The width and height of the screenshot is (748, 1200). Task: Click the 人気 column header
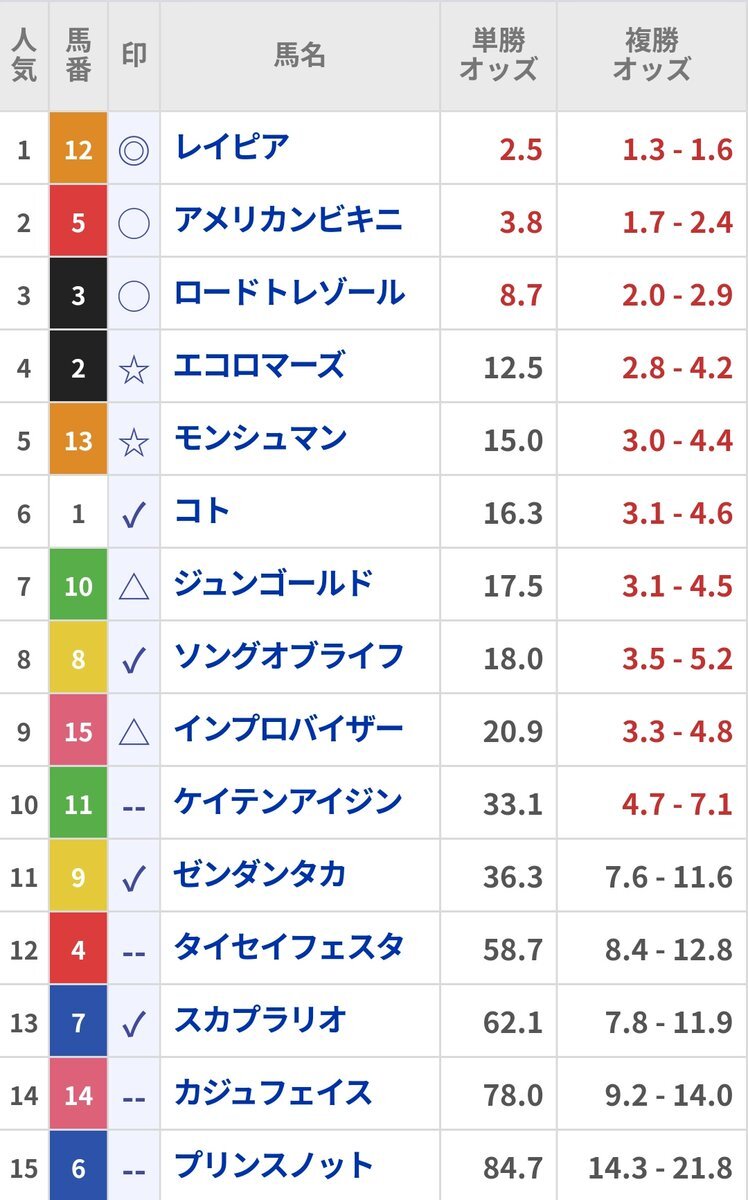coord(24,55)
